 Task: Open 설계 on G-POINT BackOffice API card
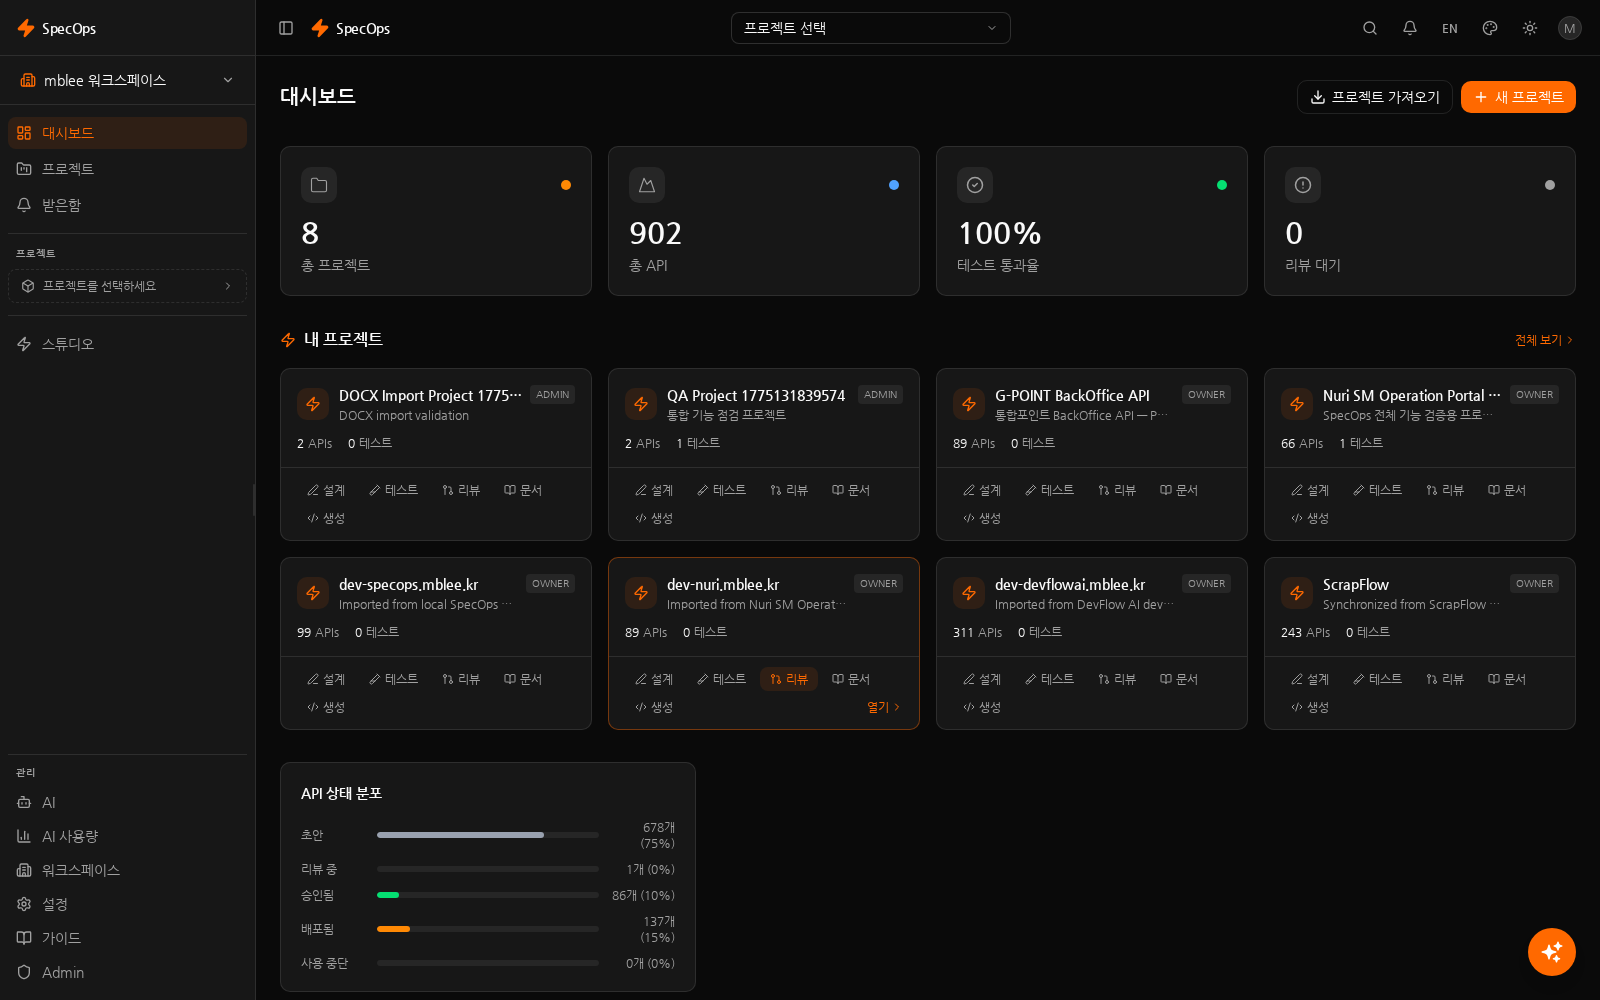point(982,490)
